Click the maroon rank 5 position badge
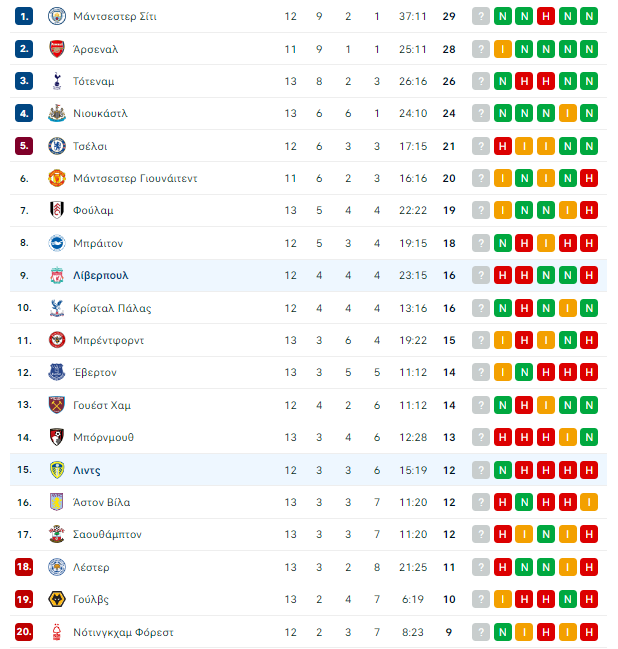The height and width of the screenshot is (649, 618). (24, 146)
